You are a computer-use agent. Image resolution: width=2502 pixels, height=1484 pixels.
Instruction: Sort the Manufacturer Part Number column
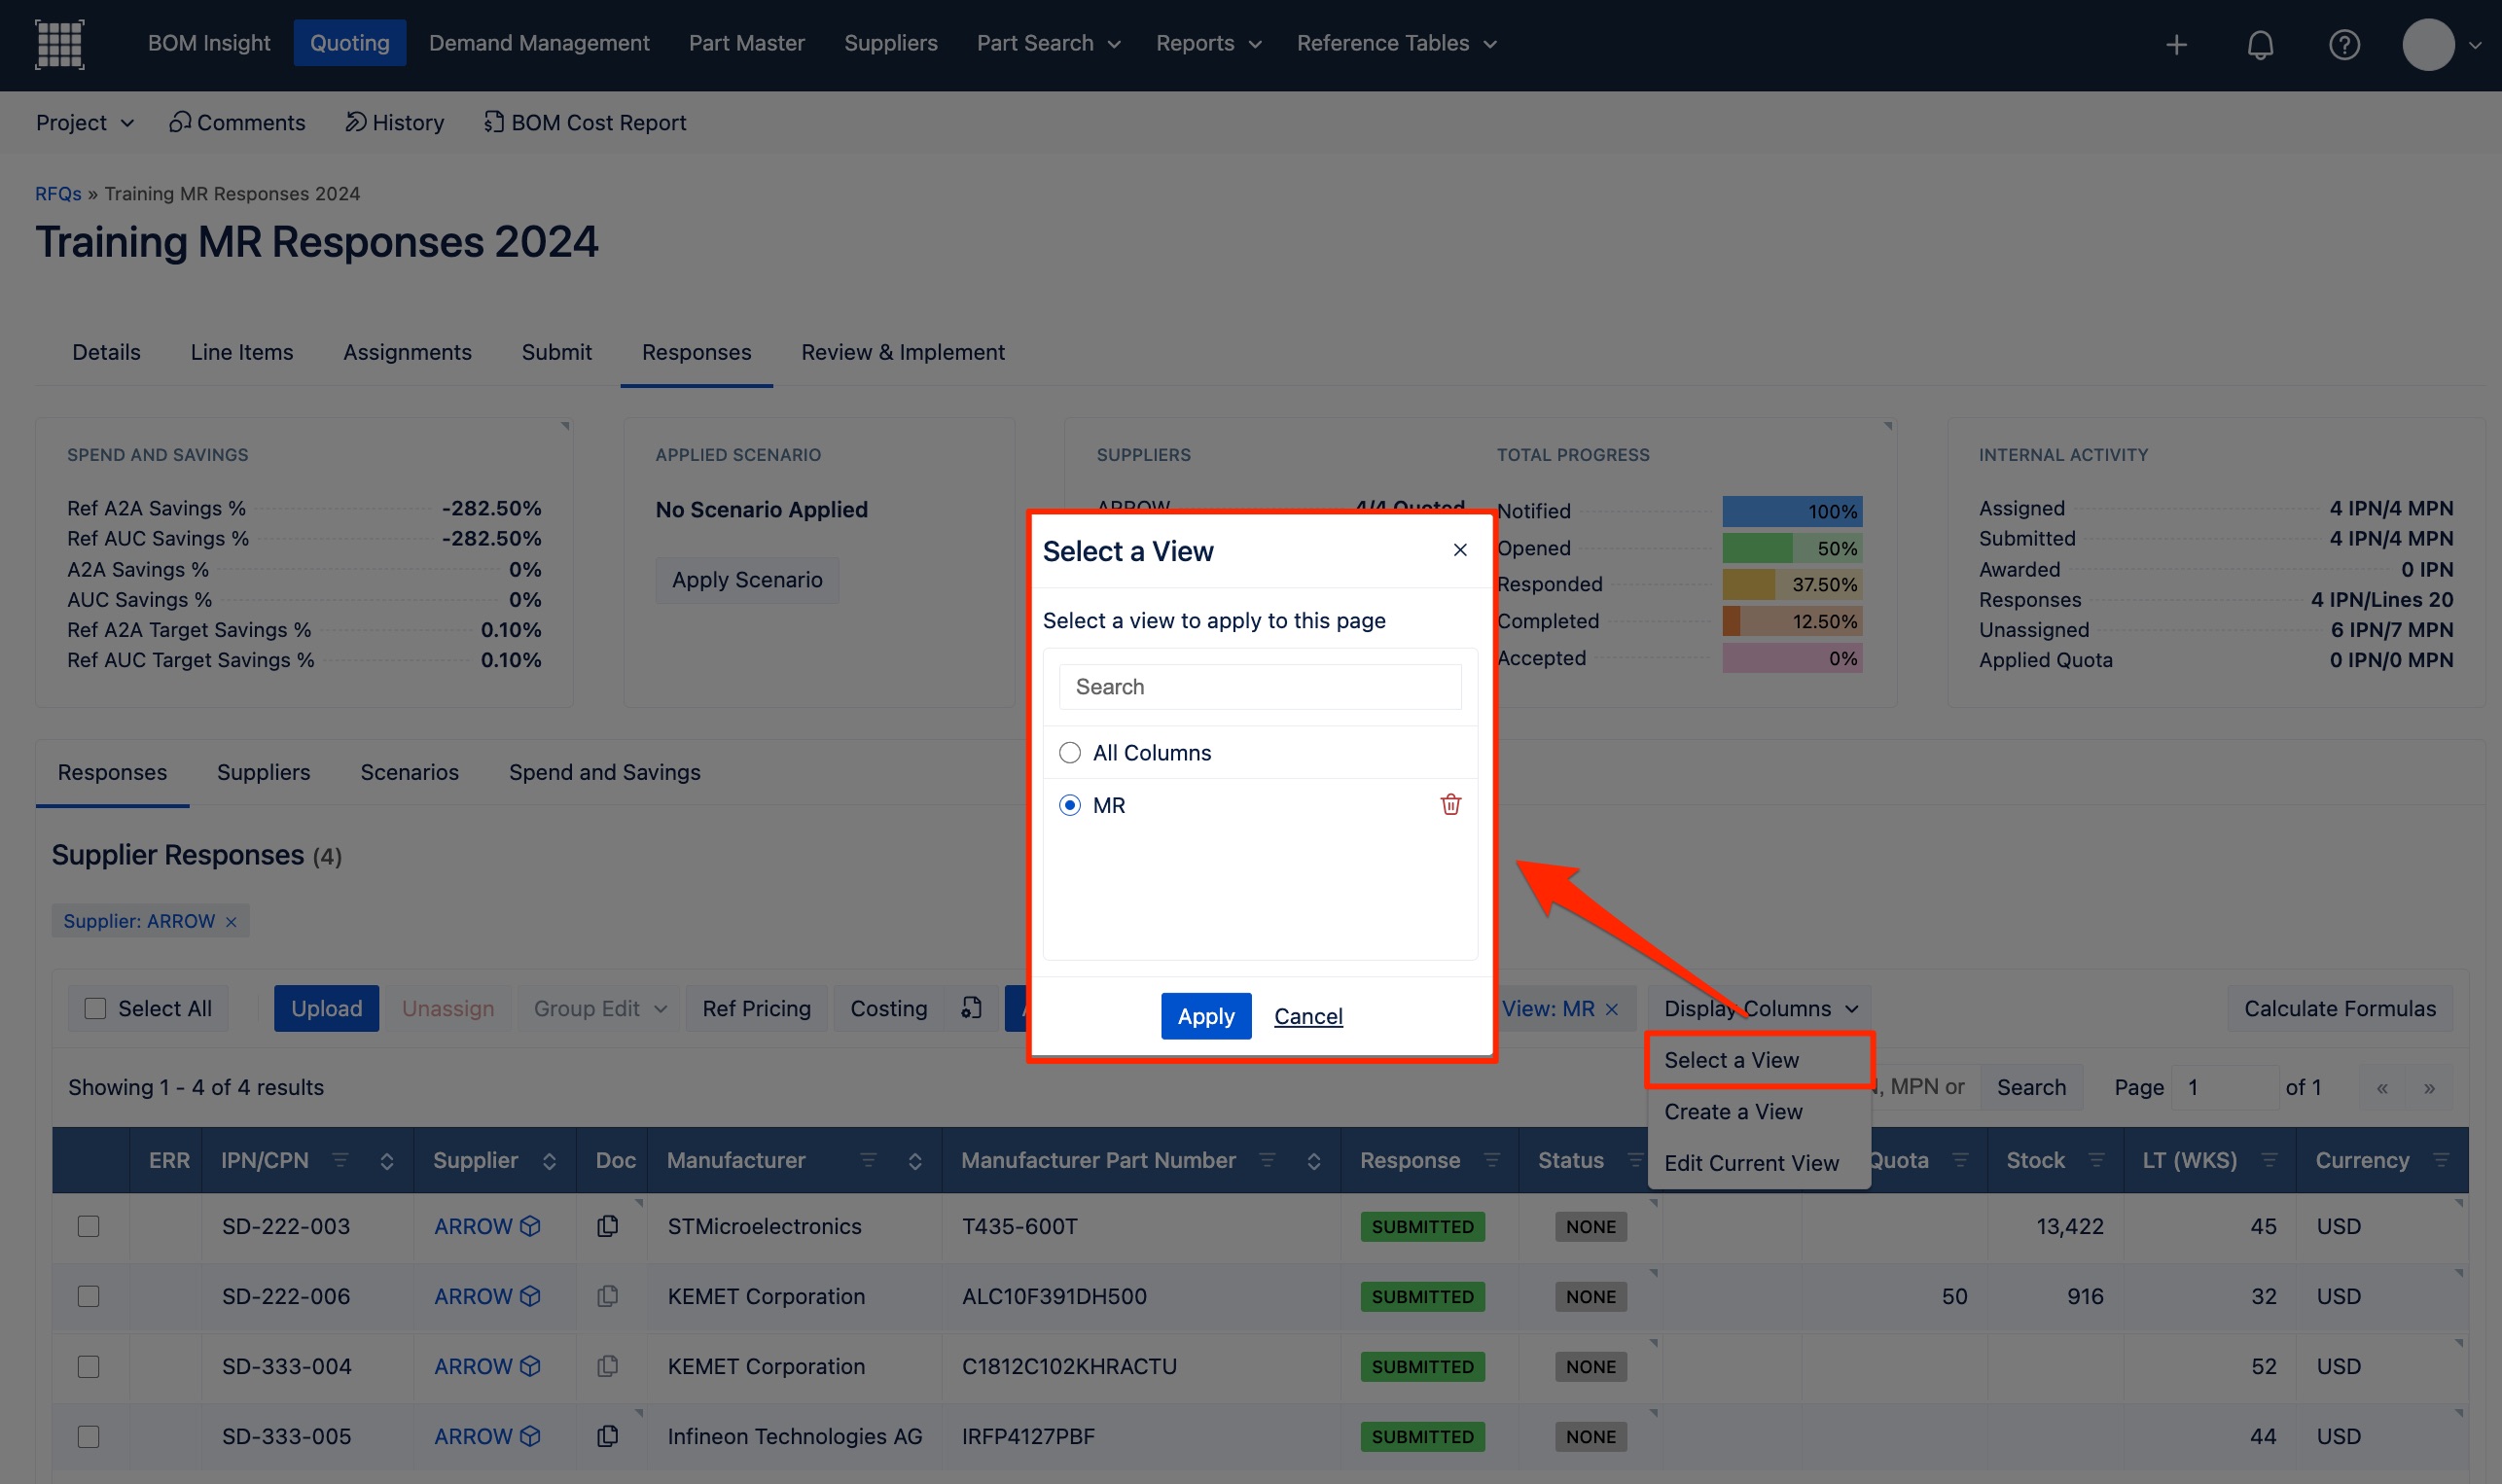click(x=1314, y=1161)
